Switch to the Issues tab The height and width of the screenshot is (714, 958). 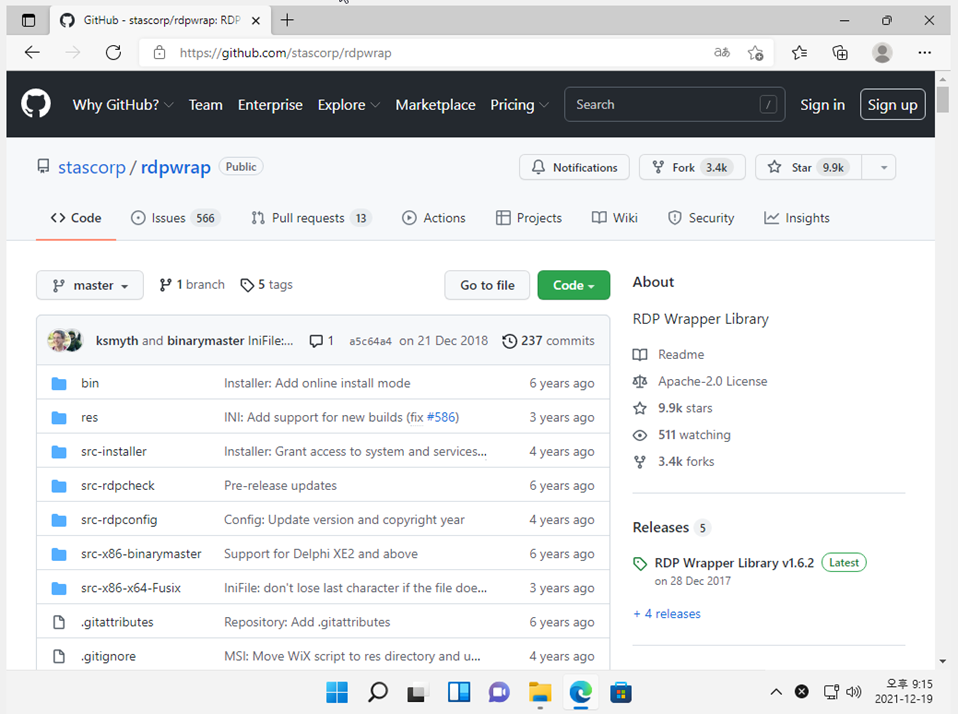[x=175, y=218]
